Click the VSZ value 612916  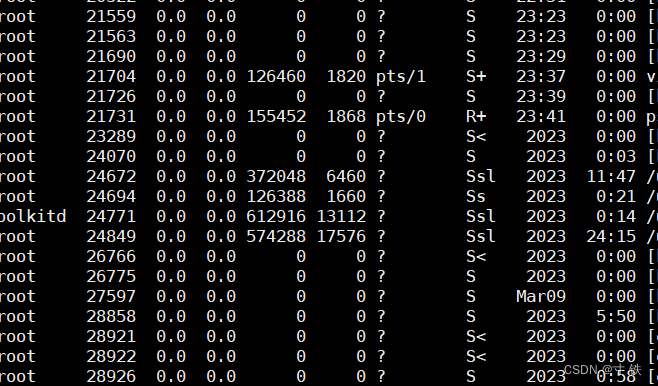click(x=276, y=216)
